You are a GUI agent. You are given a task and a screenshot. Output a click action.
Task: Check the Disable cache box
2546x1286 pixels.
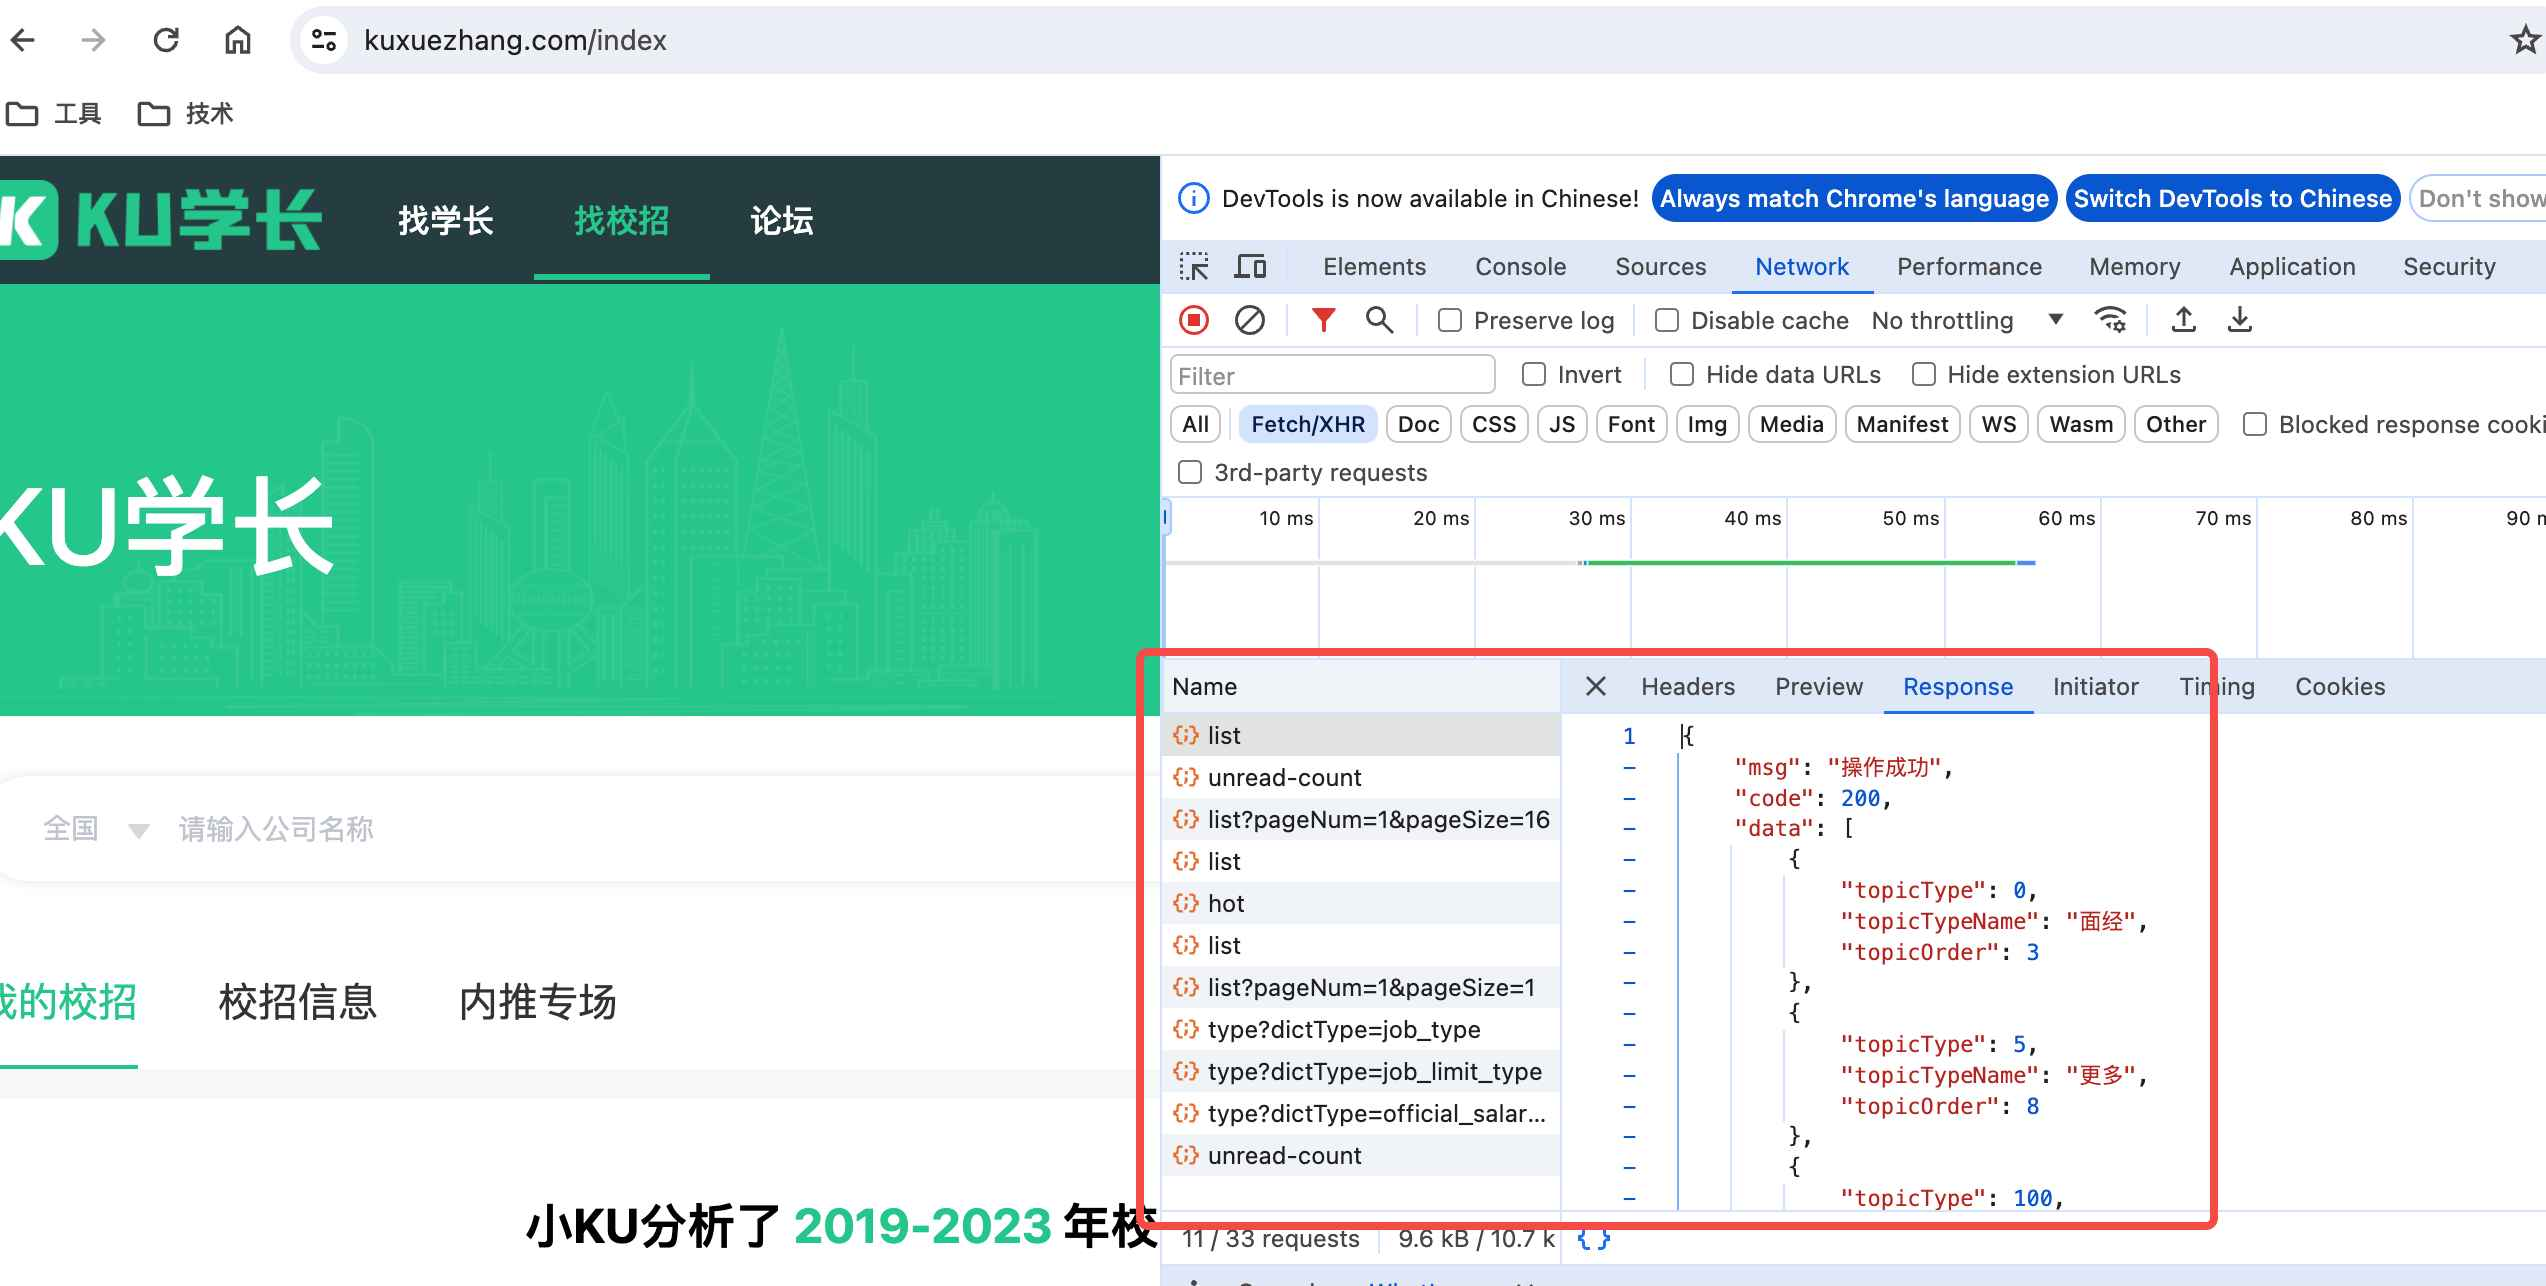pyautogui.click(x=1666, y=320)
